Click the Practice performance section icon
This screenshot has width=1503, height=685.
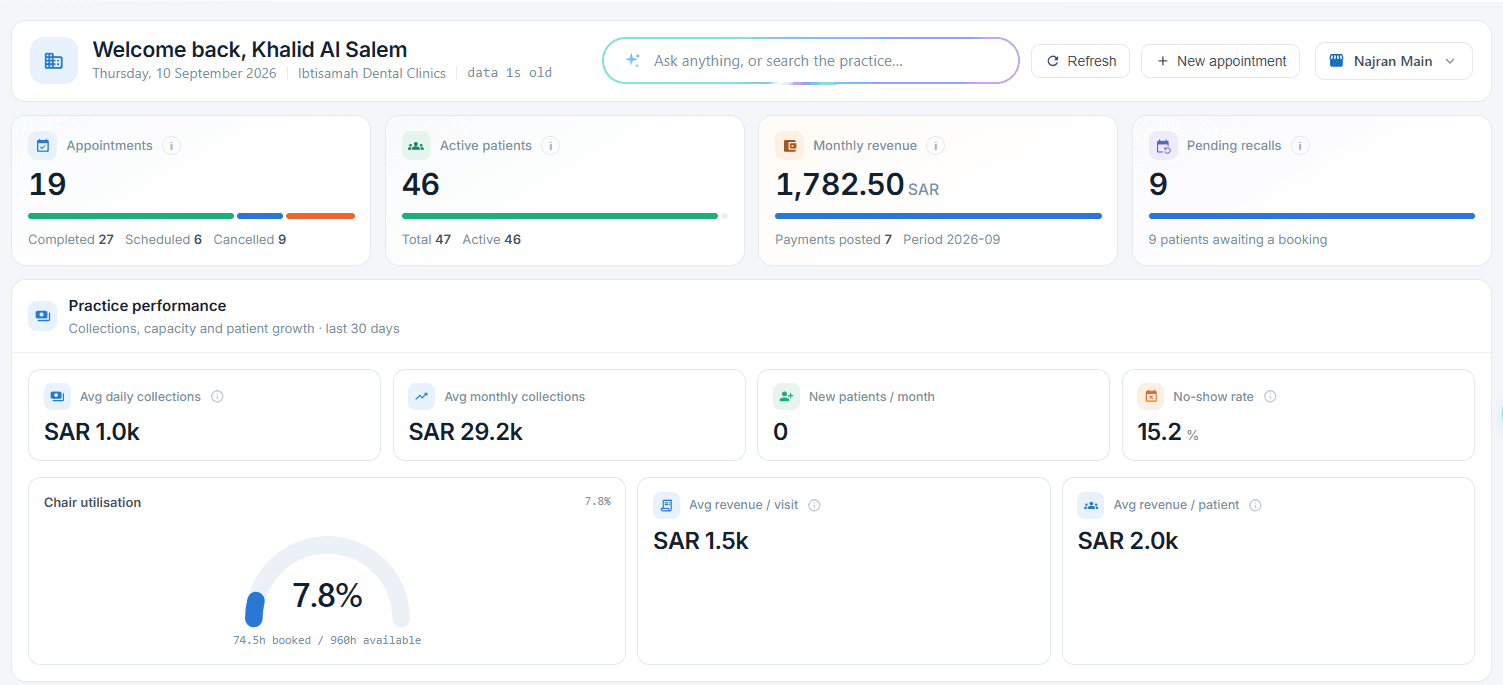(43, 316)
